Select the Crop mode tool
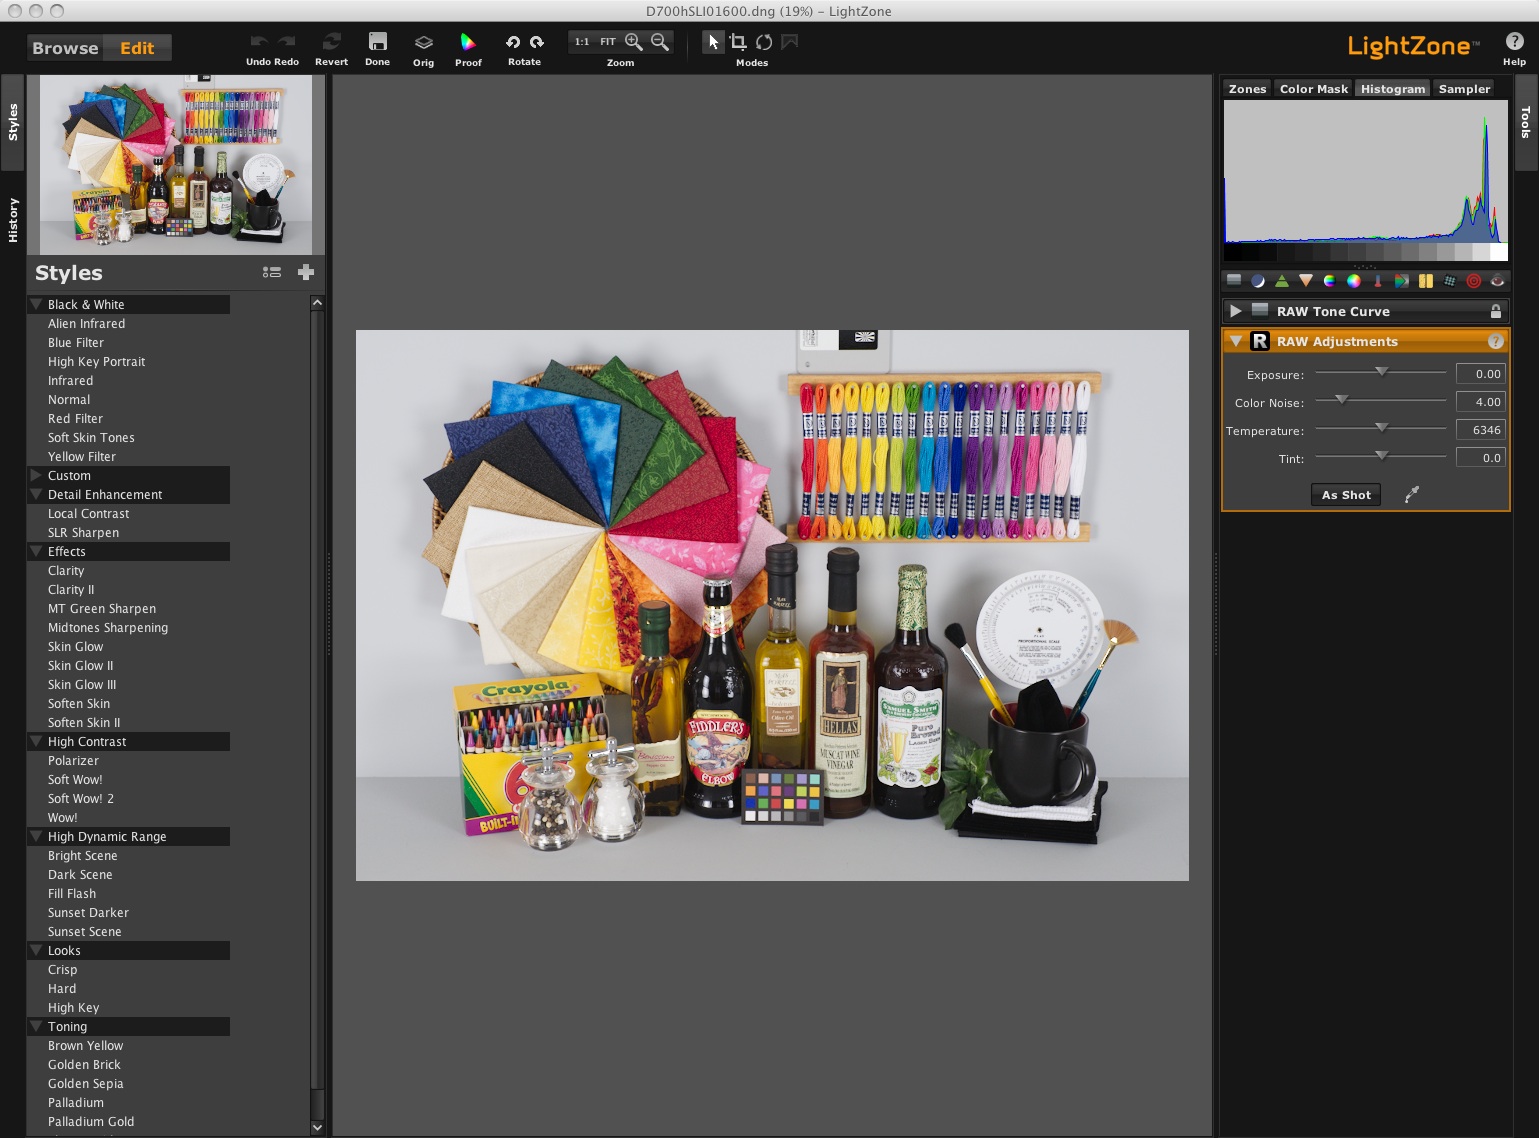1539x1138 pixels. (x=738, y=42)
